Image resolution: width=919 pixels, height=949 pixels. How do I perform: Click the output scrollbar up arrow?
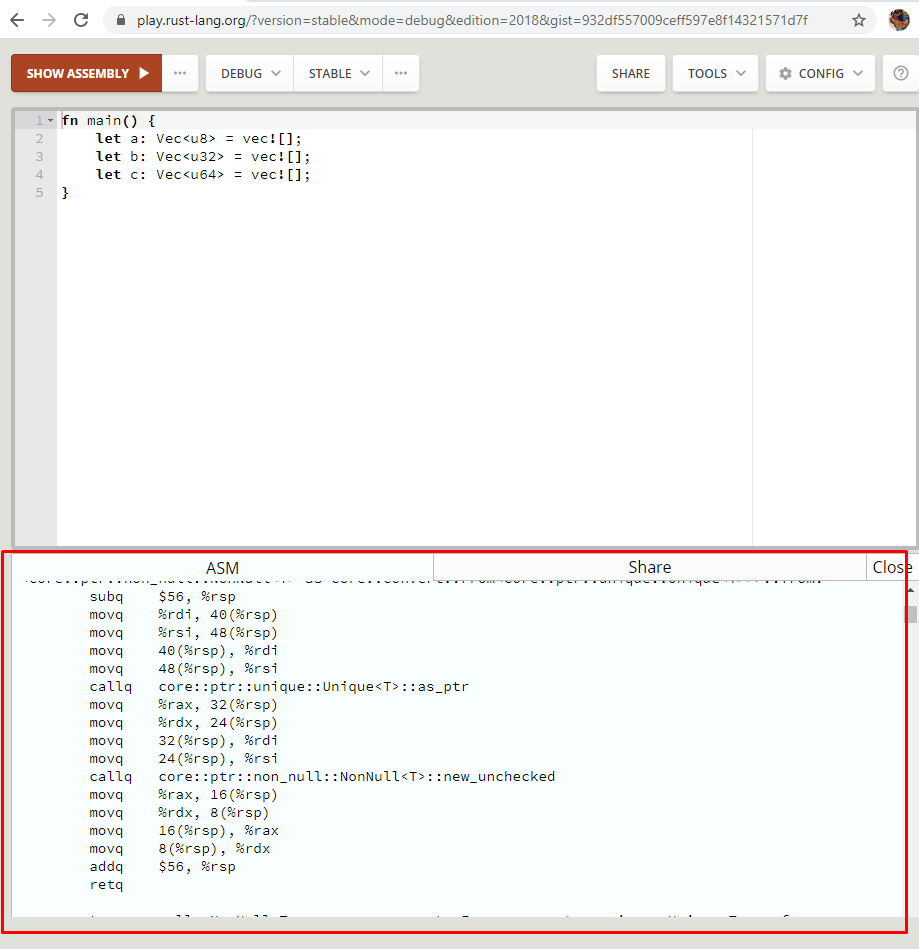pyautogui.click(x=911, y=590)
